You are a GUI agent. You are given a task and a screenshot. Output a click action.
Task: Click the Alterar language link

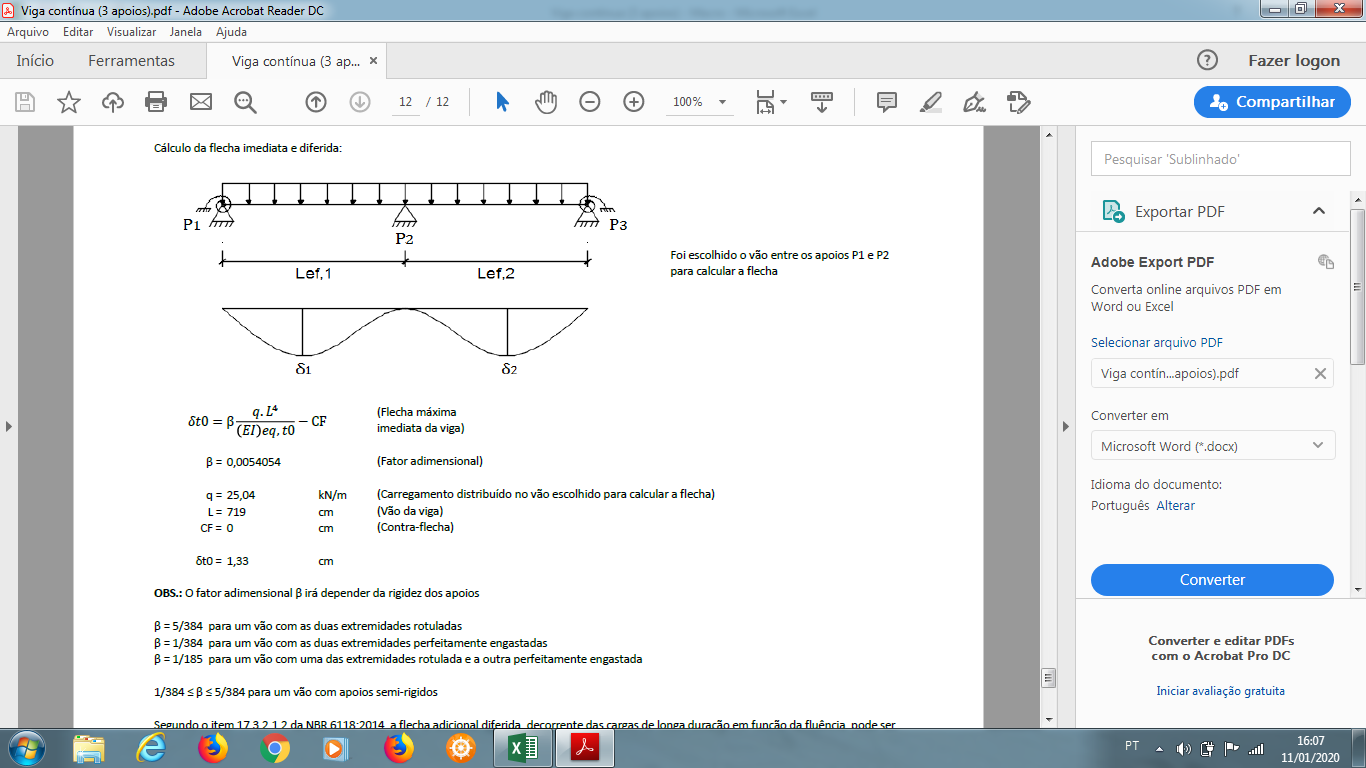[x=1175, y=506]
